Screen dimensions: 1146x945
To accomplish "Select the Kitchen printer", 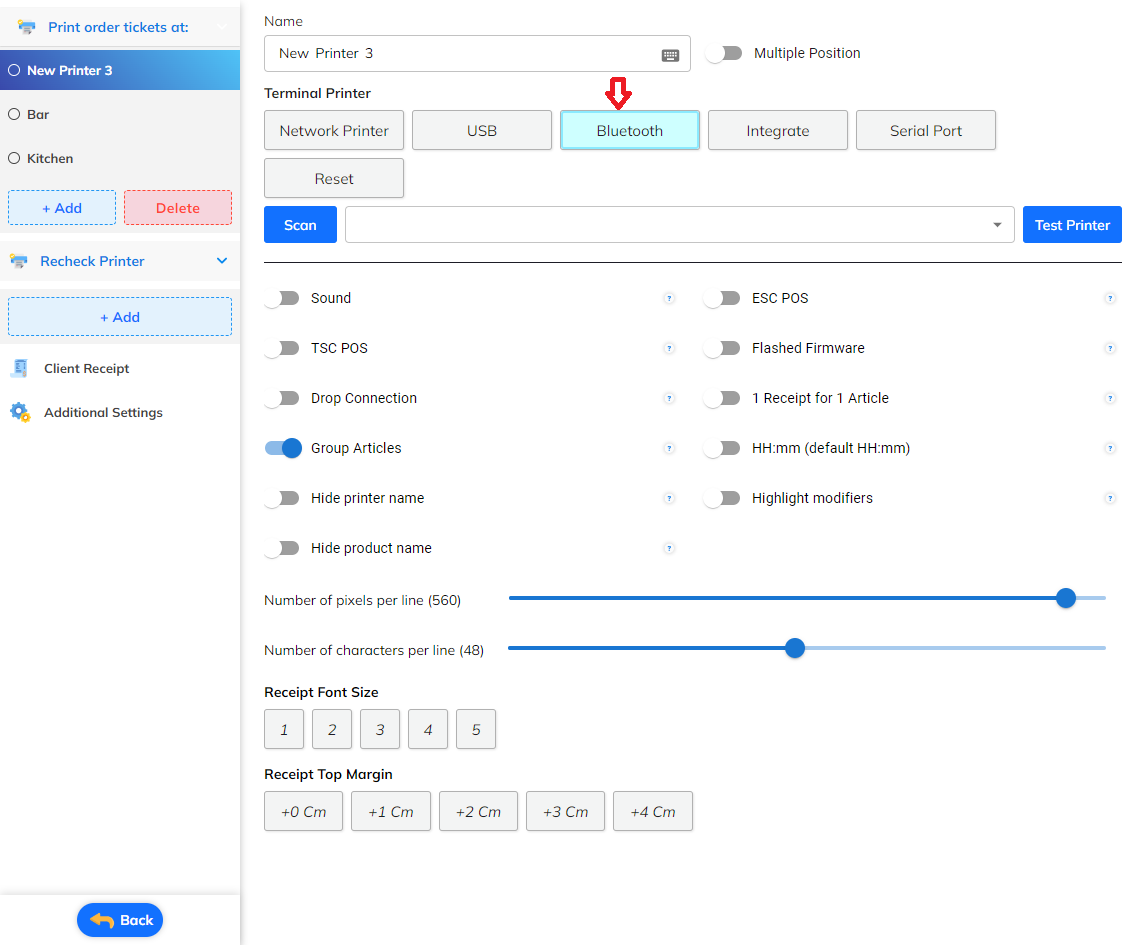I will 120,159.
